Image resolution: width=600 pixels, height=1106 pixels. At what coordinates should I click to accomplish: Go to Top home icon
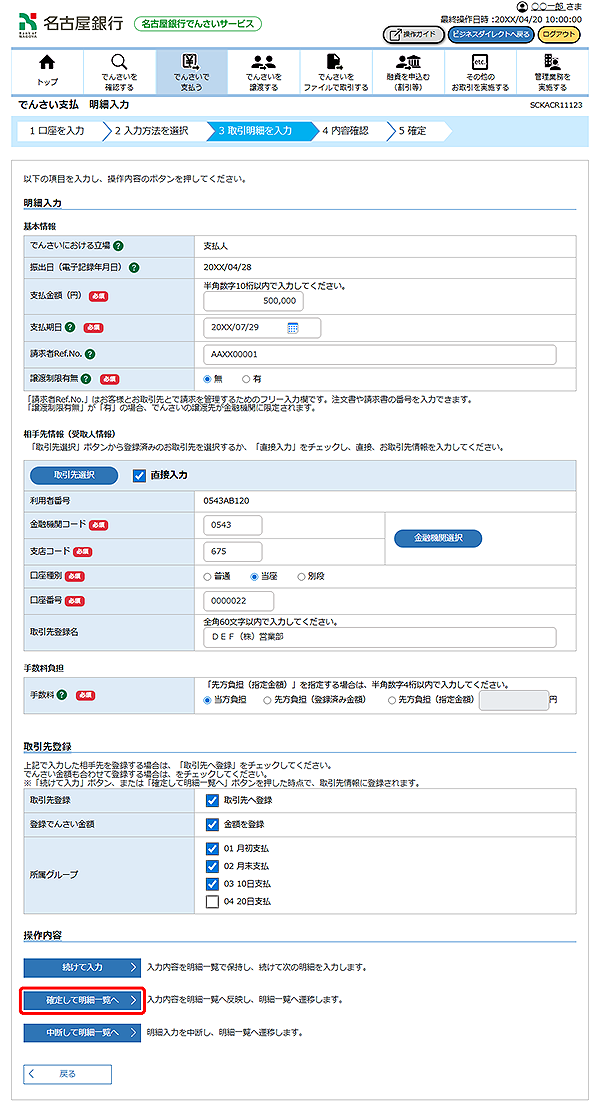tap(47, 71)
